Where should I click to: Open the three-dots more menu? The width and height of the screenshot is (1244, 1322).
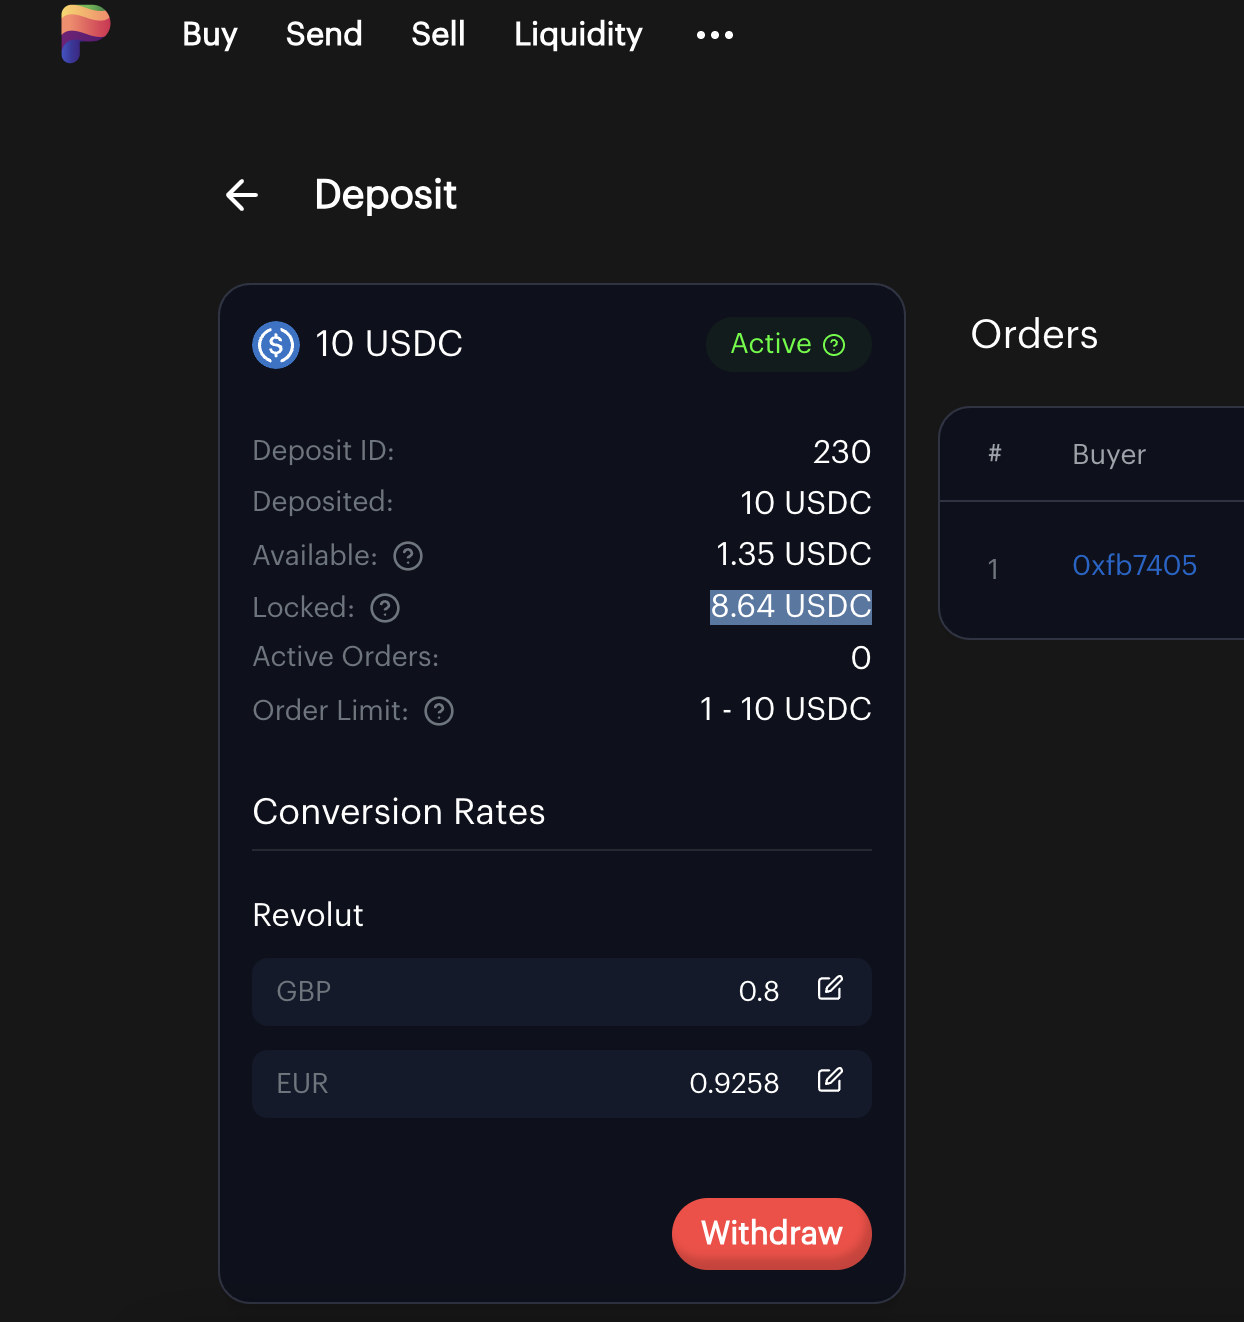click(715, 35)
